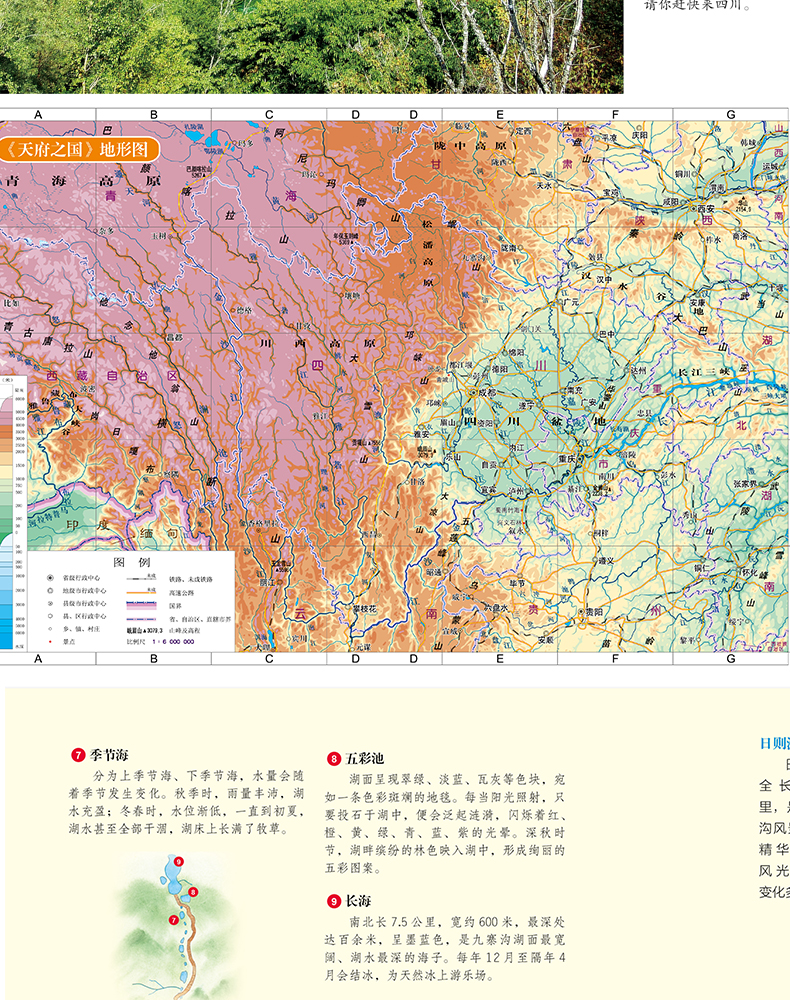Click the 安康 city label on the map
This screenshot has width=790, height=1000.
pyautogui.click(x=698, y=303)
